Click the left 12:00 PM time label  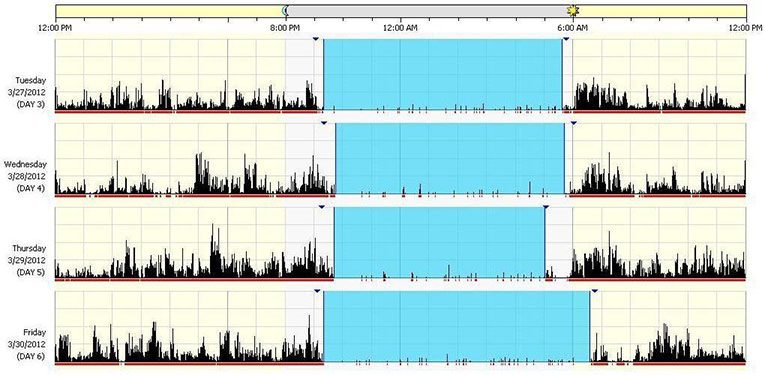coord(55,28)
